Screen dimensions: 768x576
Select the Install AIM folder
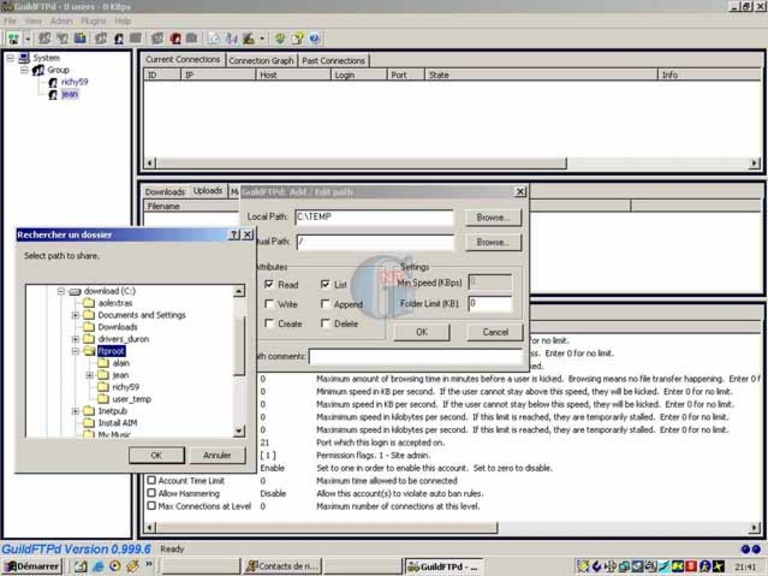click(118, 423)
